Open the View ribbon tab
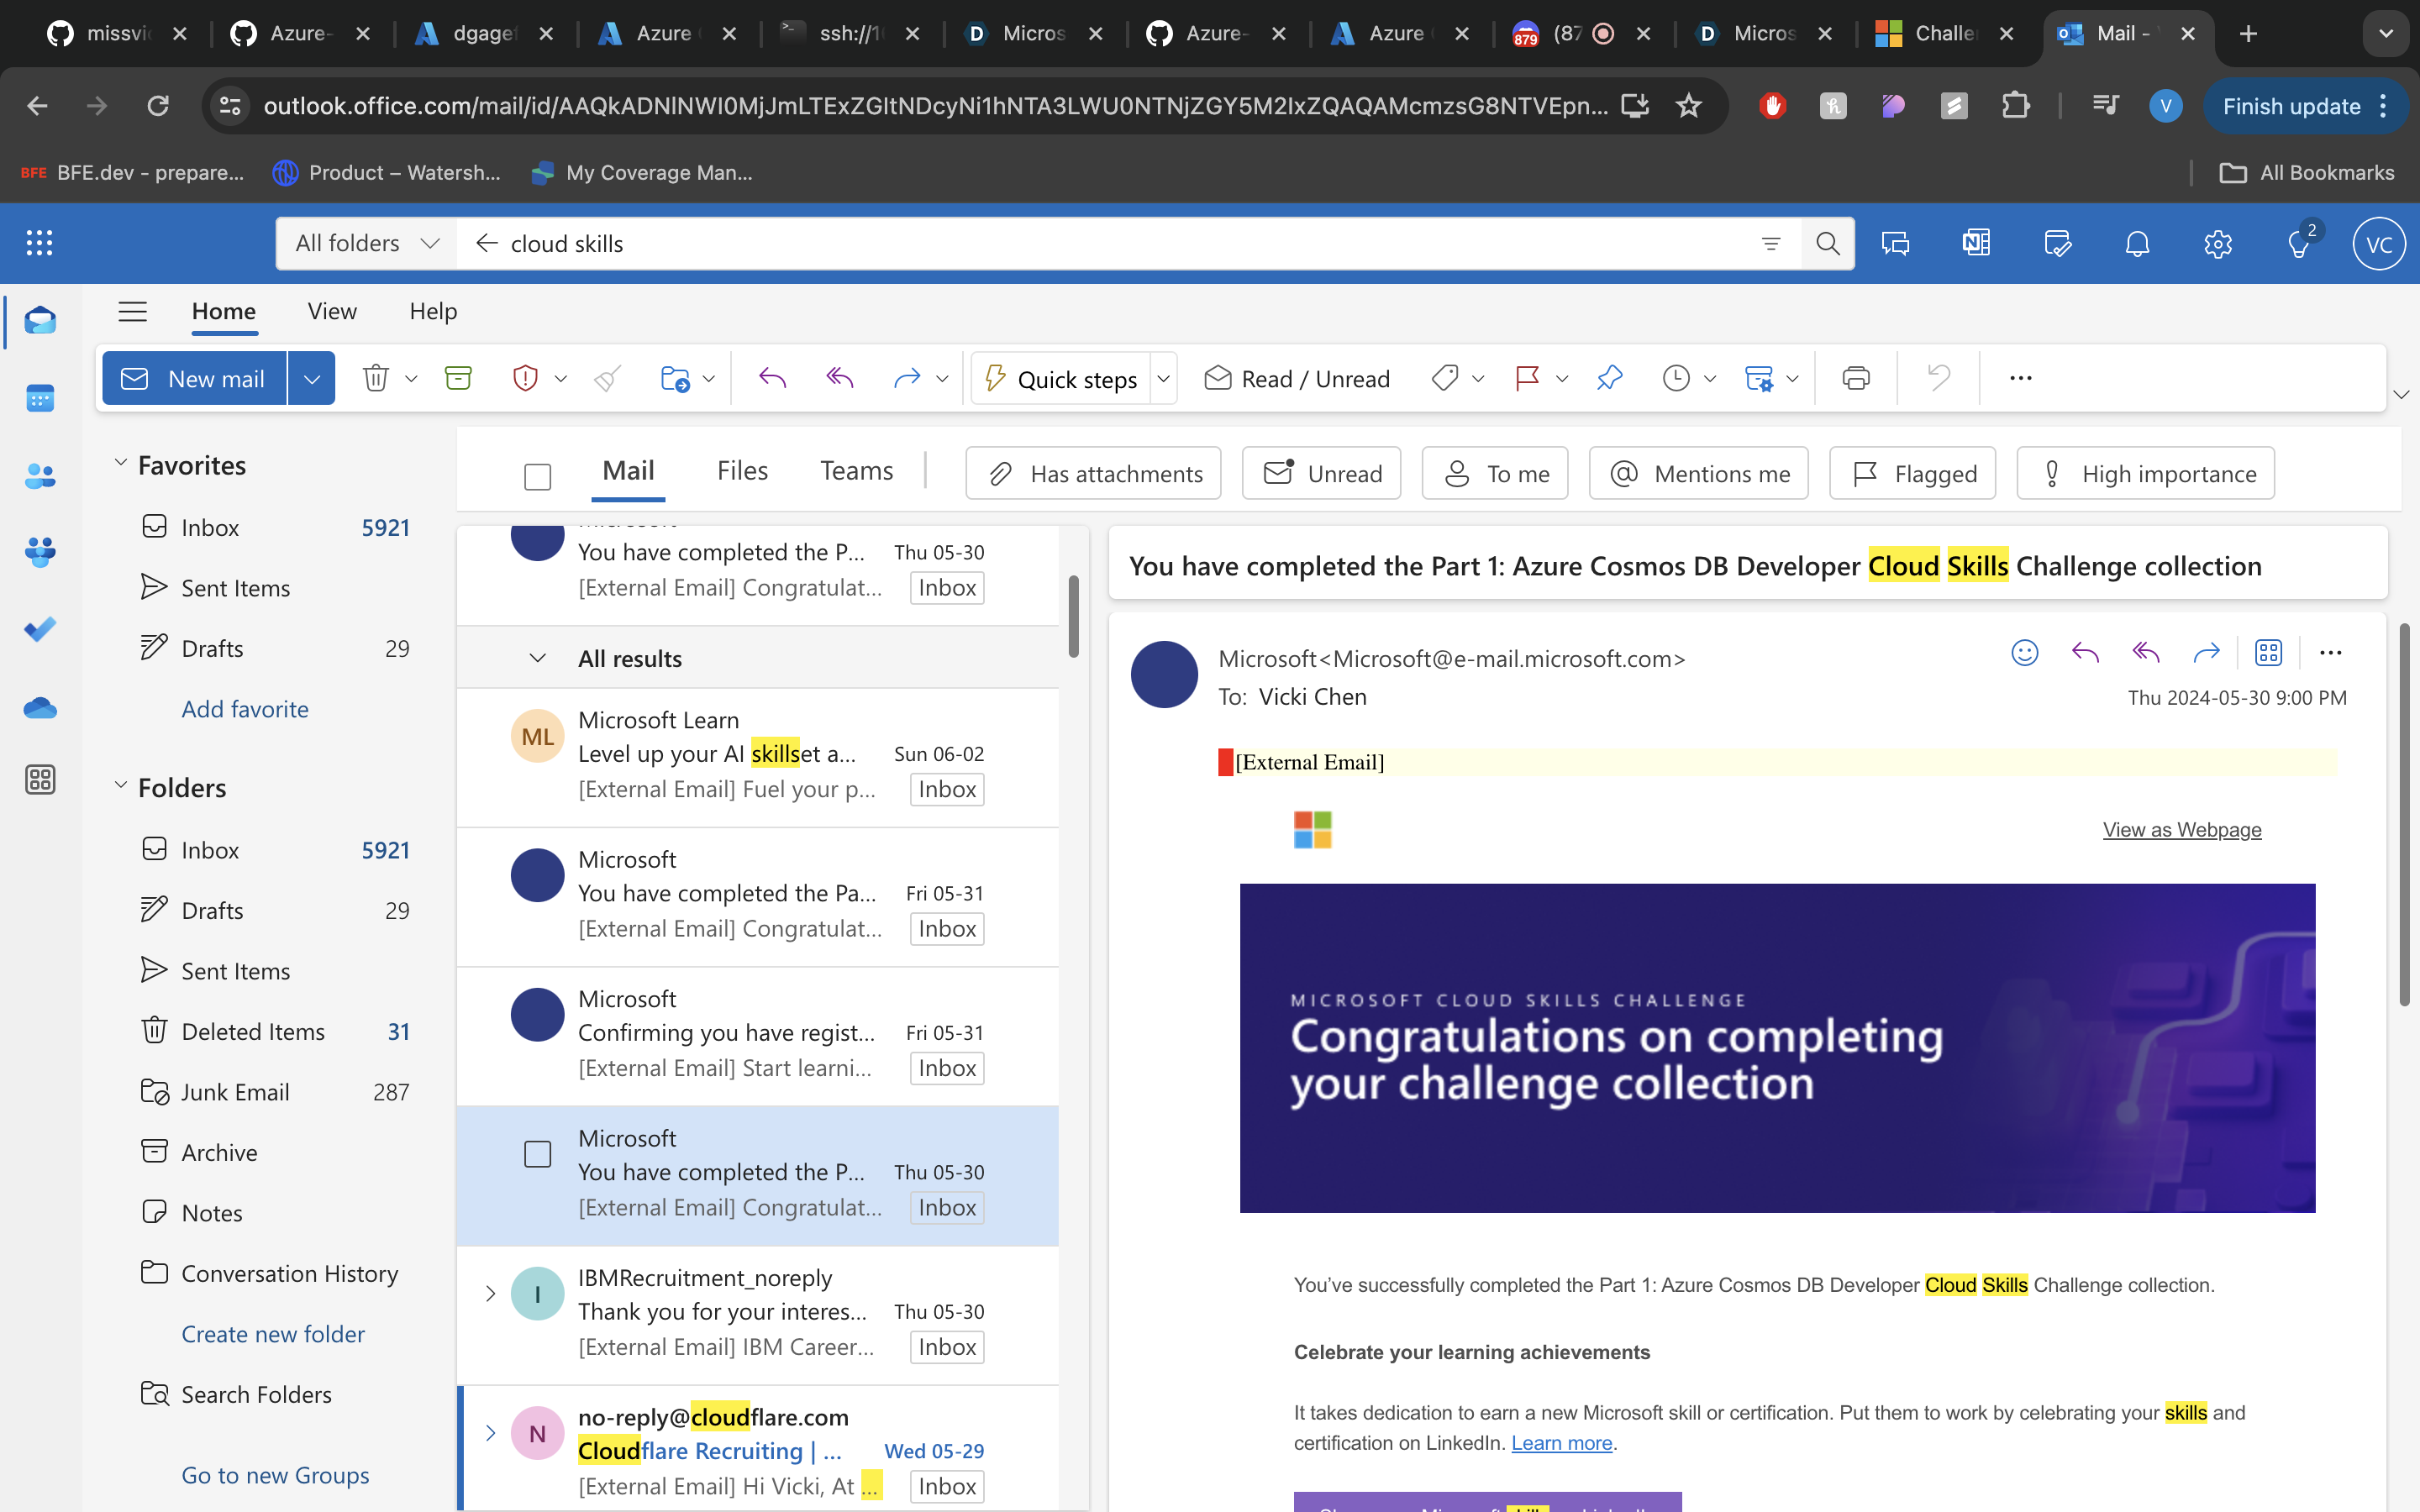 [332, 311]
